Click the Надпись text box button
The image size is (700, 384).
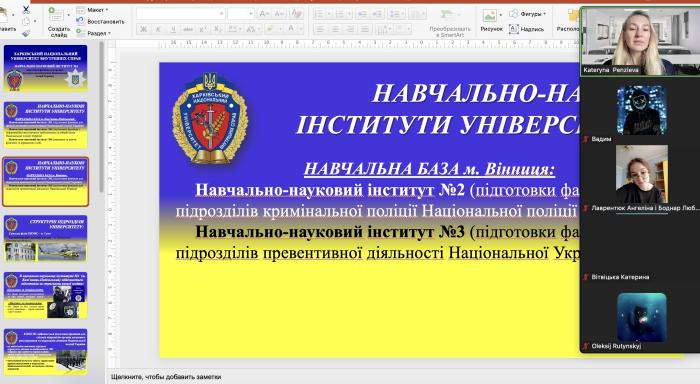point(527,29)
